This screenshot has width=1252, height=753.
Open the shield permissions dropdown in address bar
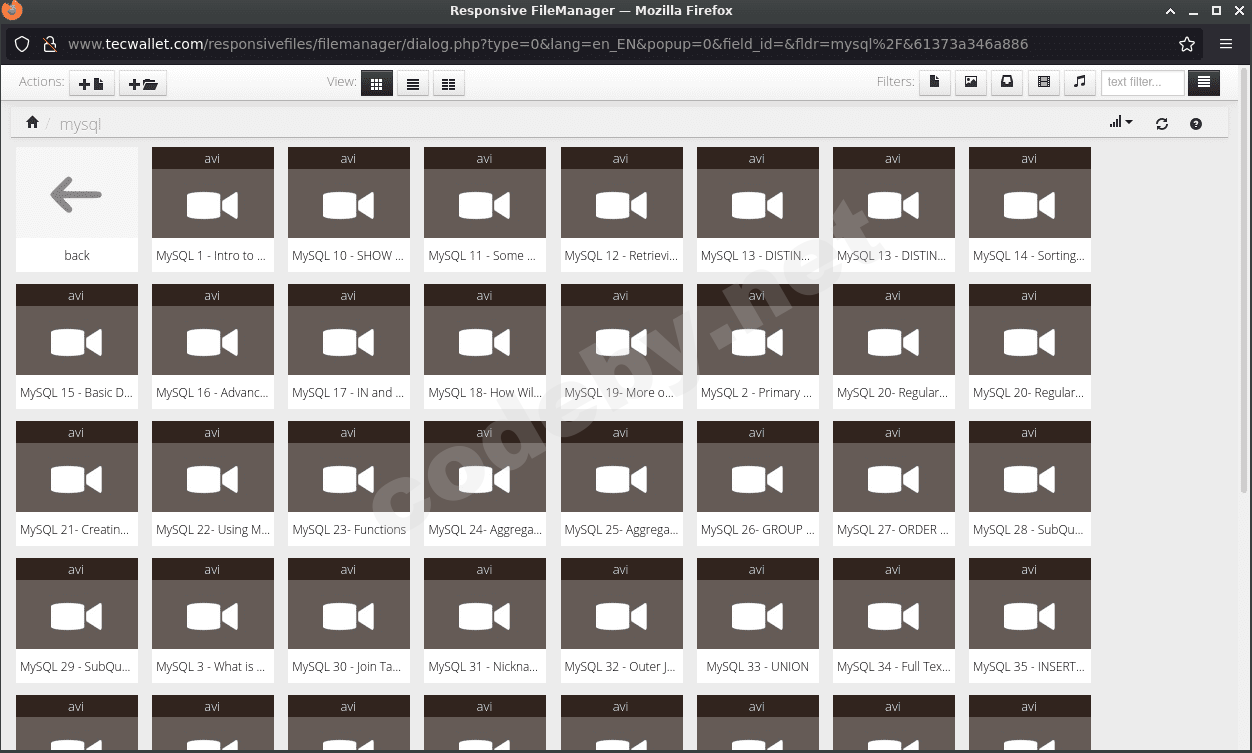(x=21, y=44)
